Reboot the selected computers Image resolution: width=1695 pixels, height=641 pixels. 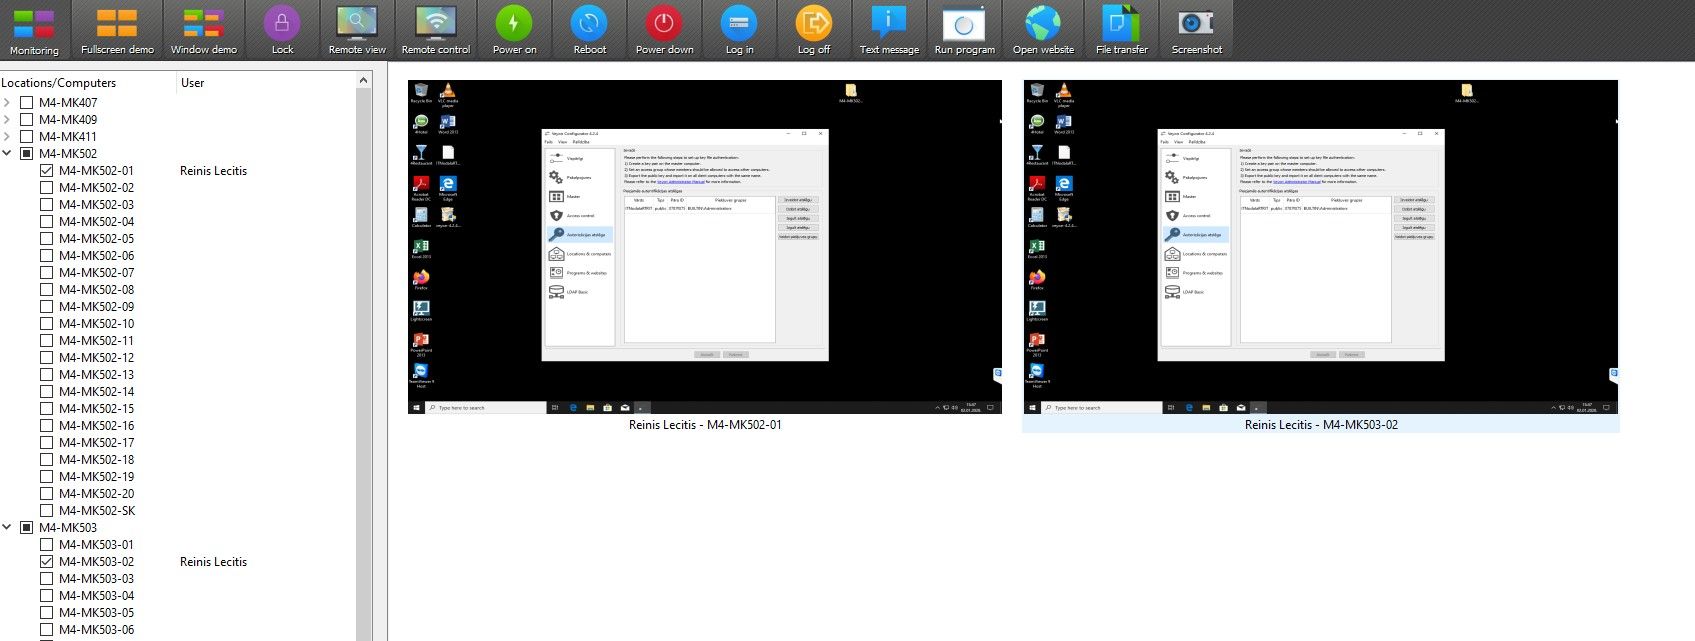(589, 30)
